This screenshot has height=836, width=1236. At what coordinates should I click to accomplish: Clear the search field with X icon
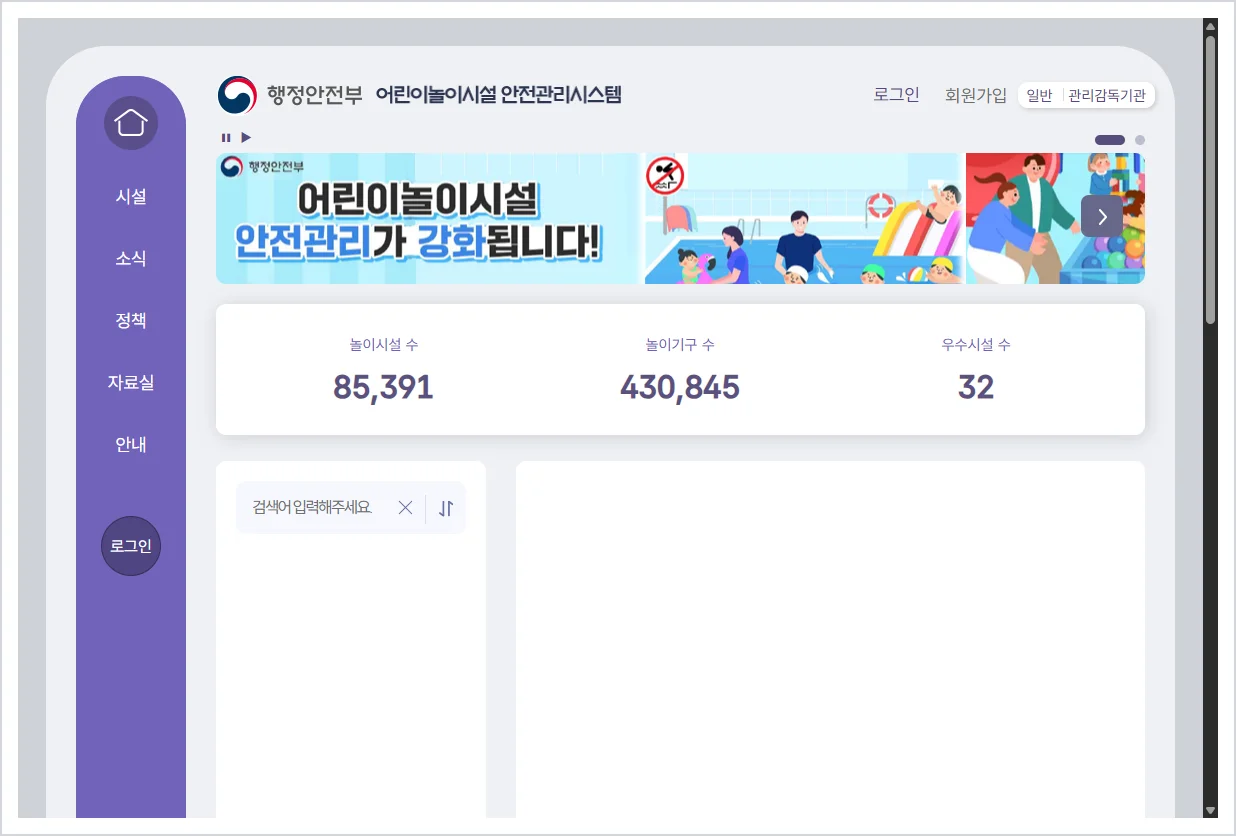click(405, 508)
